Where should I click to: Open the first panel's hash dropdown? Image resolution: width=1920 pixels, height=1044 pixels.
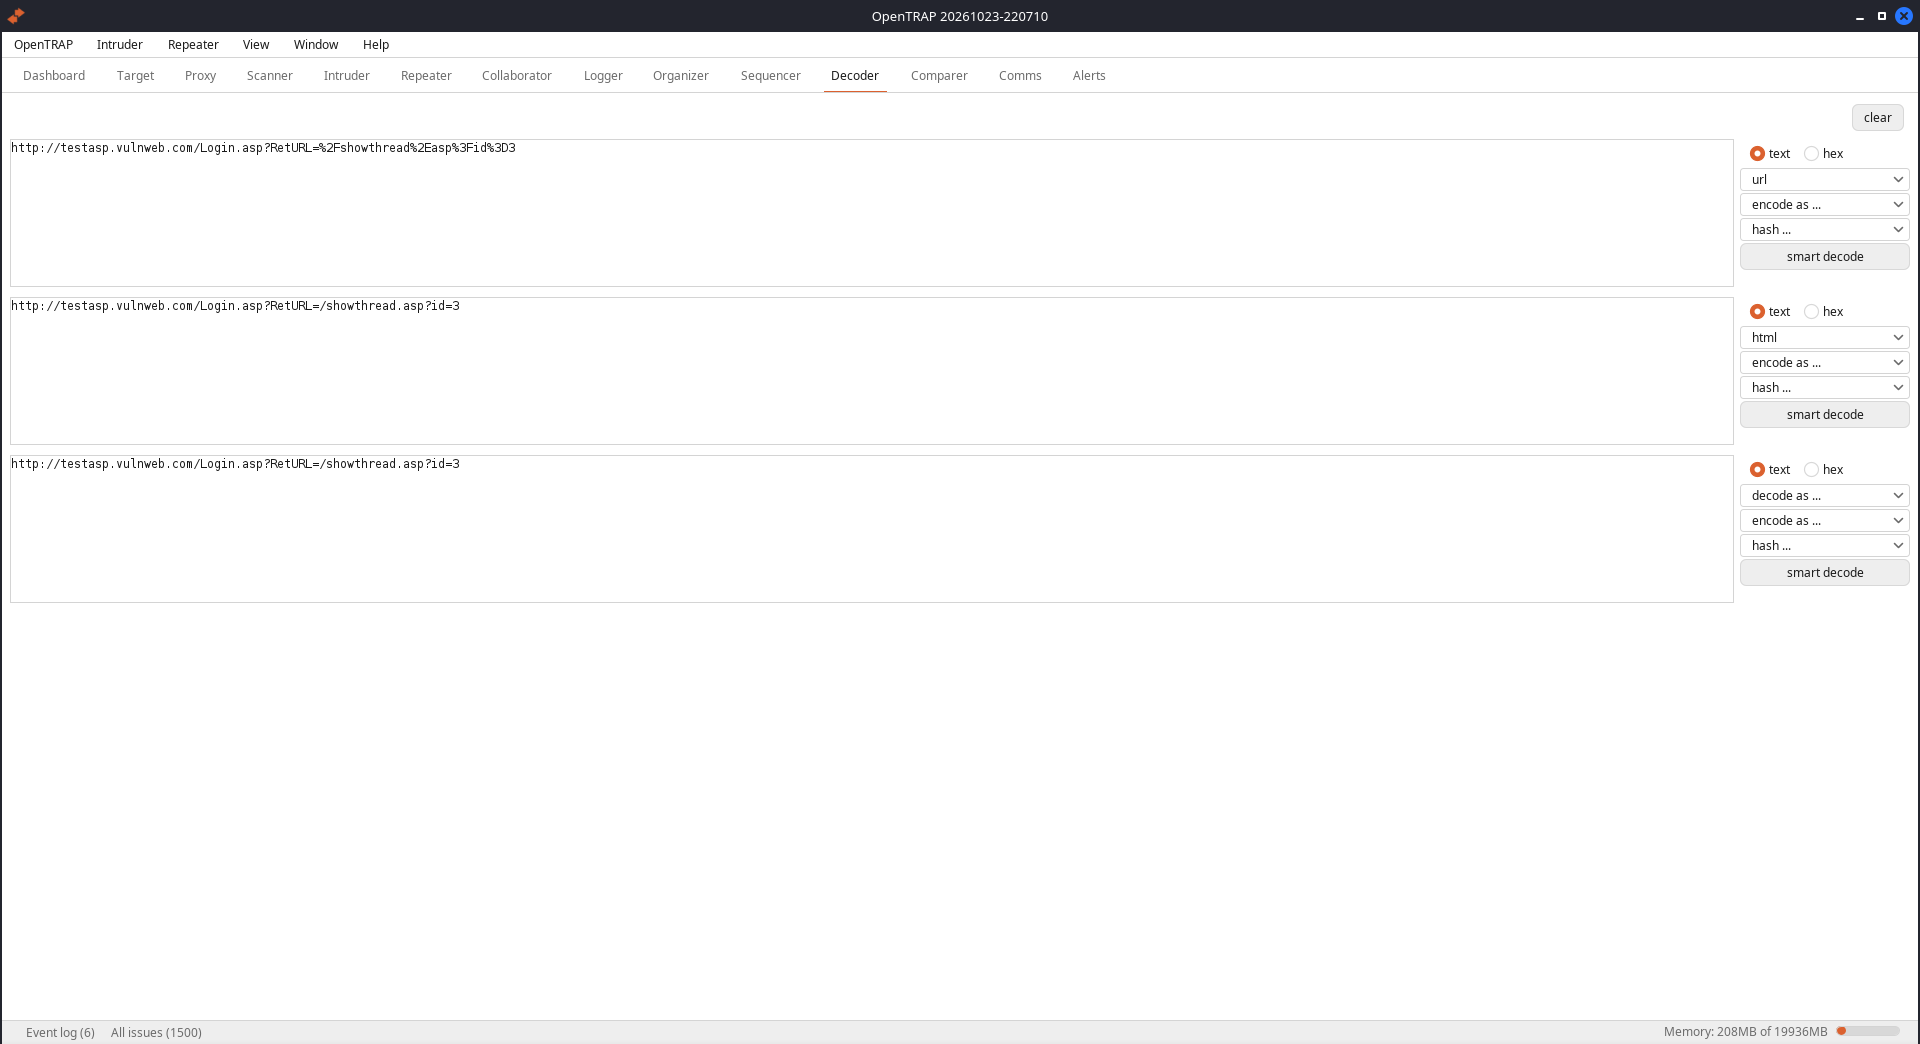click(x=1824, y=230)
